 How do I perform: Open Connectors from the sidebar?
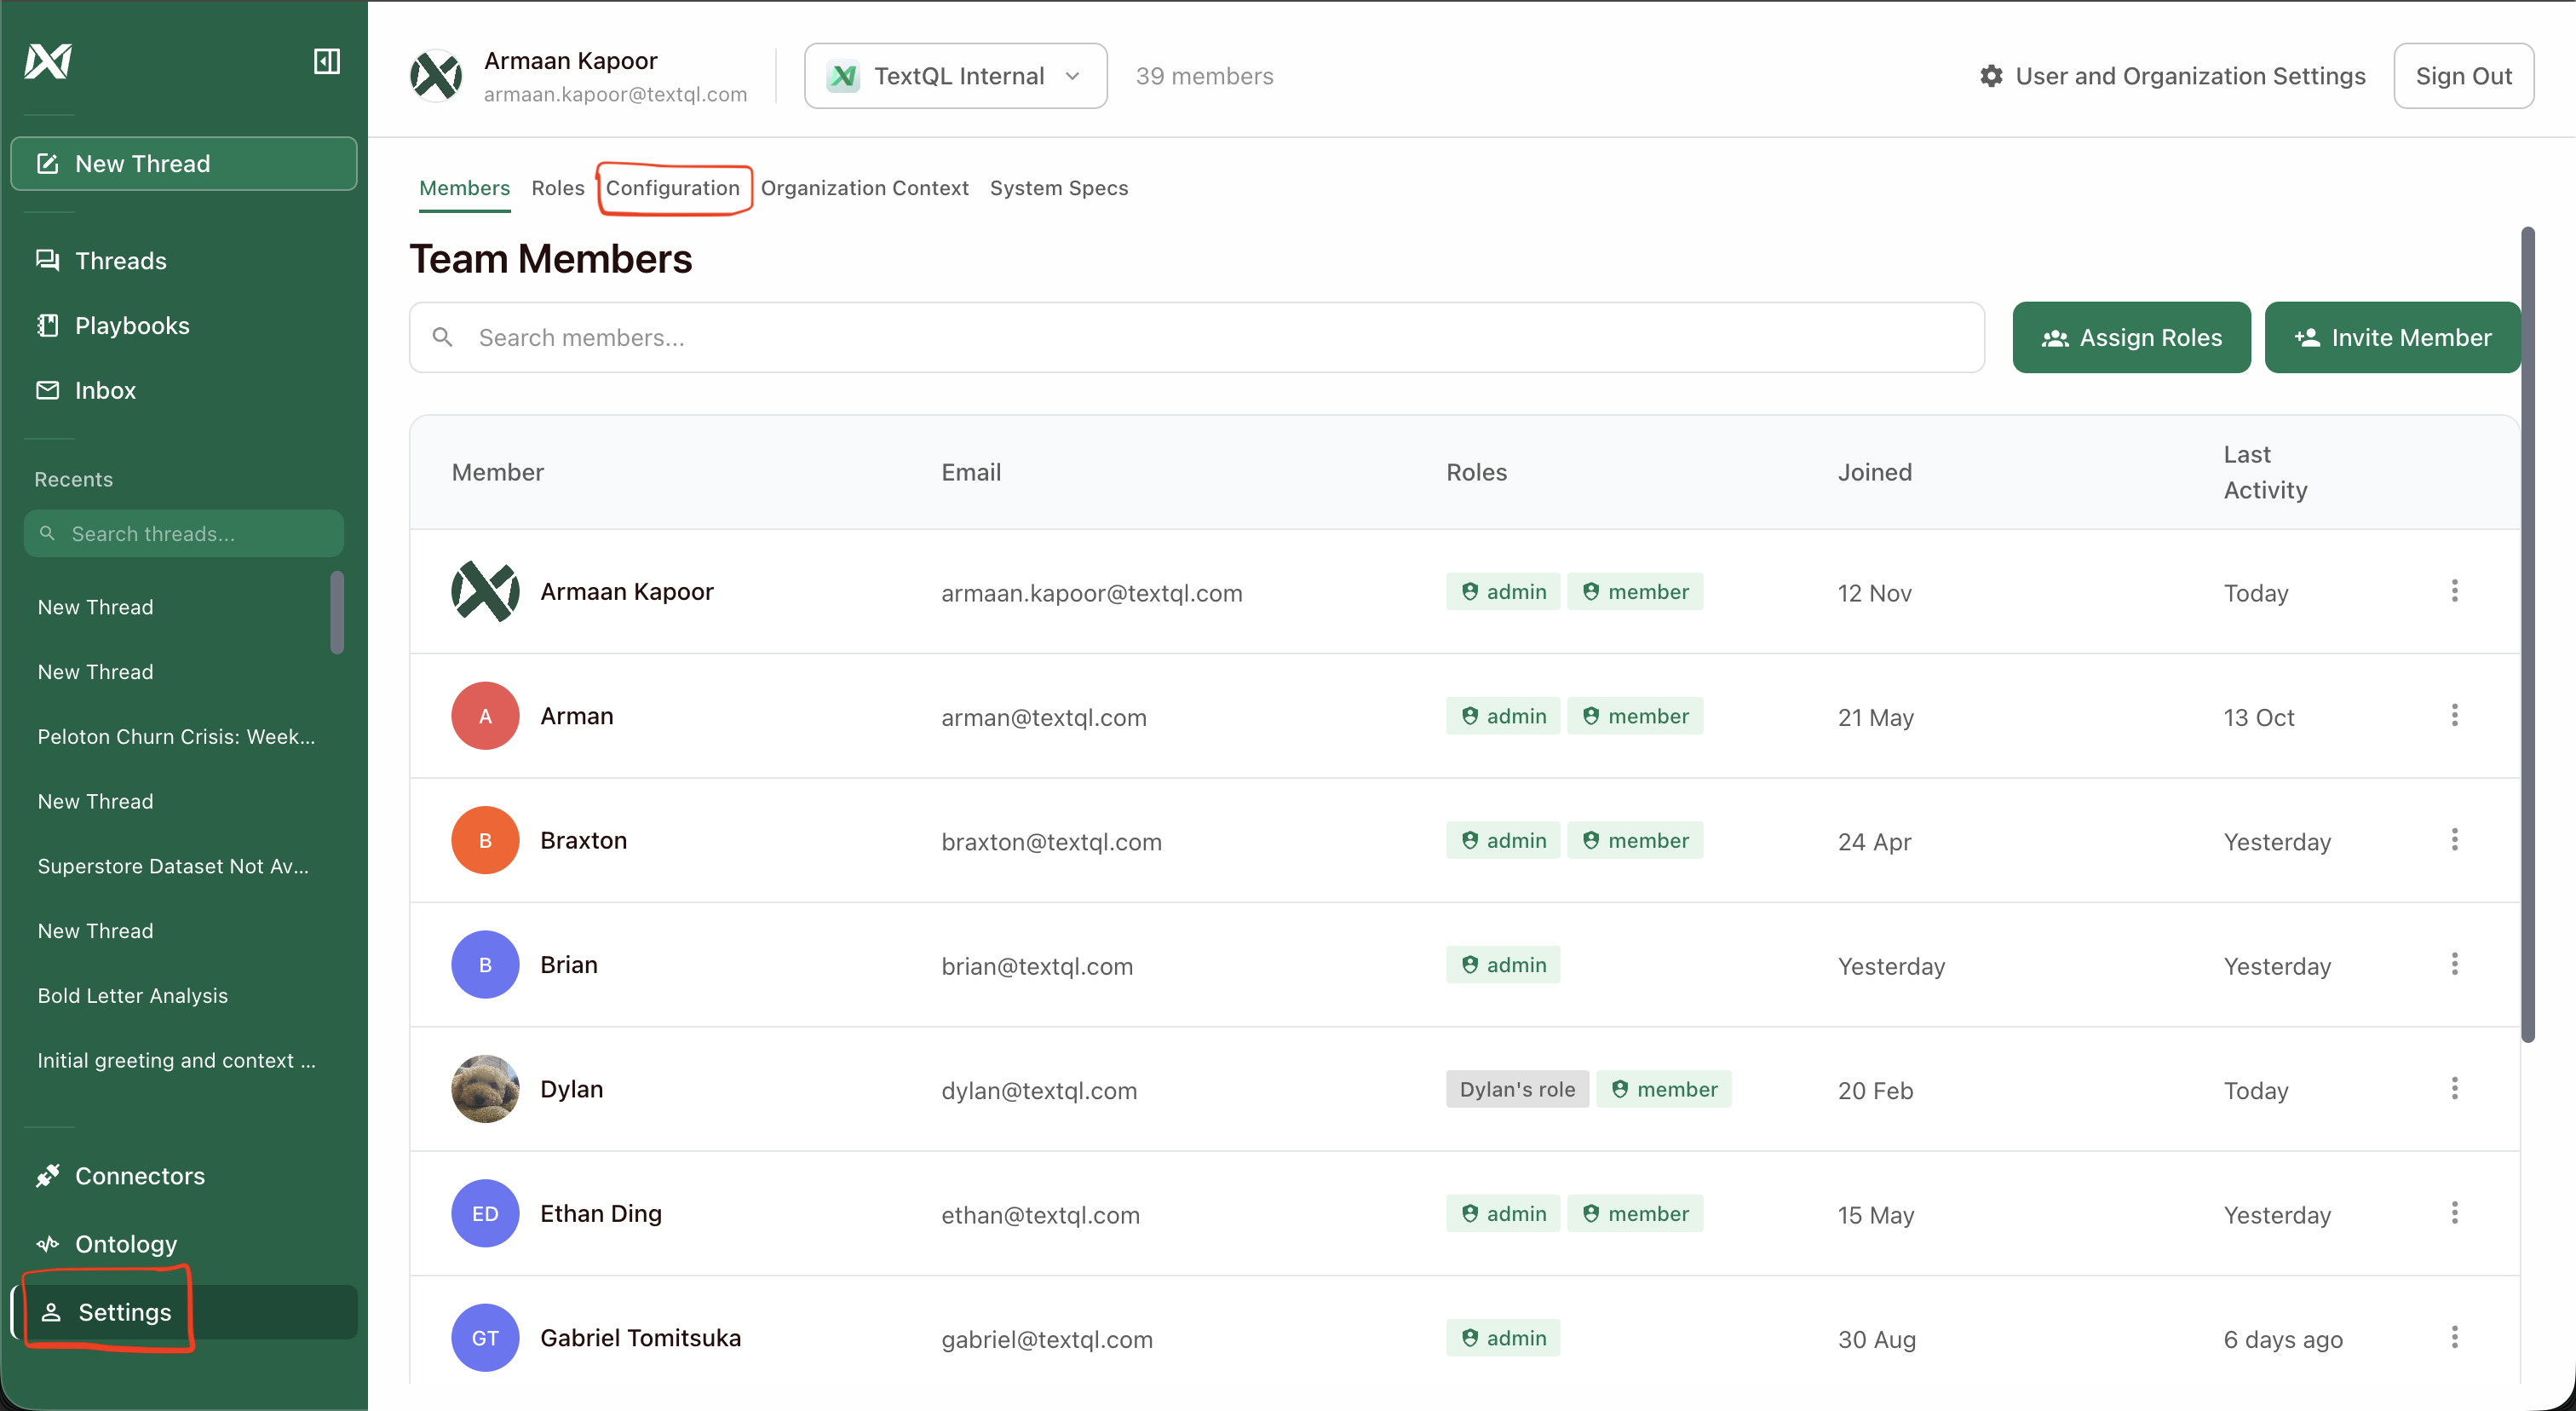point(139,1176)
